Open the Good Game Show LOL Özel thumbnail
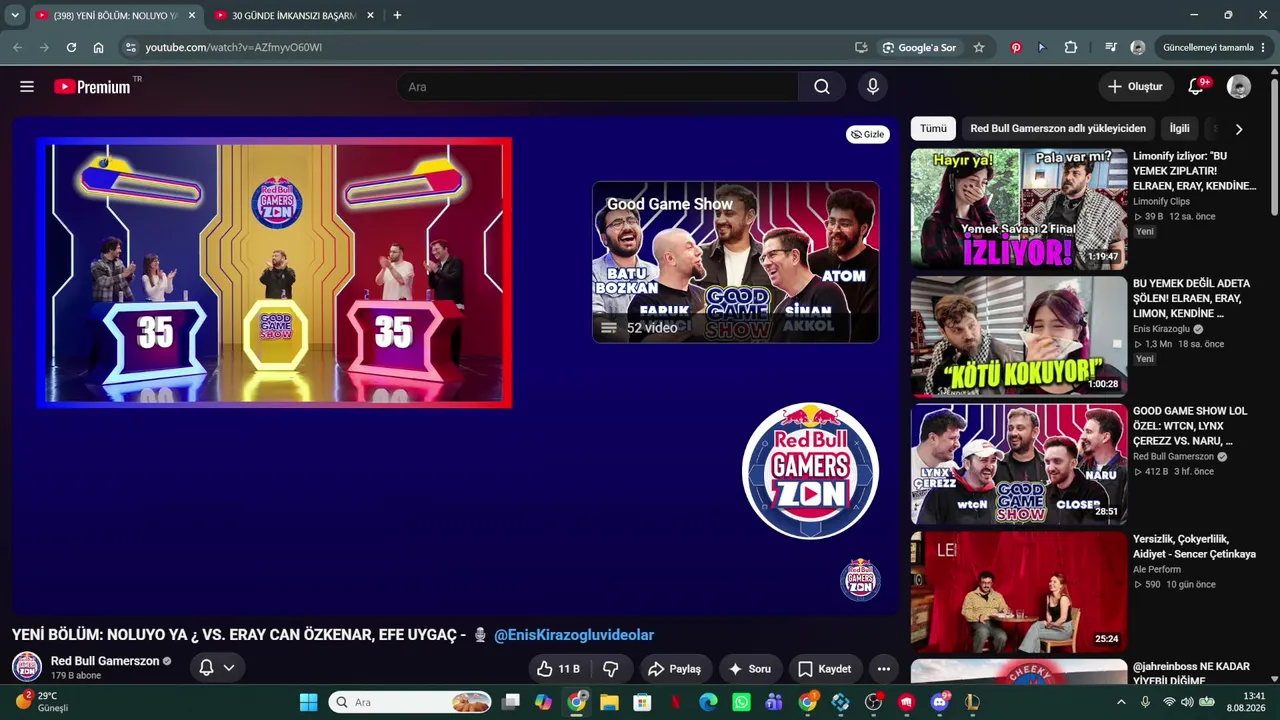 1019,464
